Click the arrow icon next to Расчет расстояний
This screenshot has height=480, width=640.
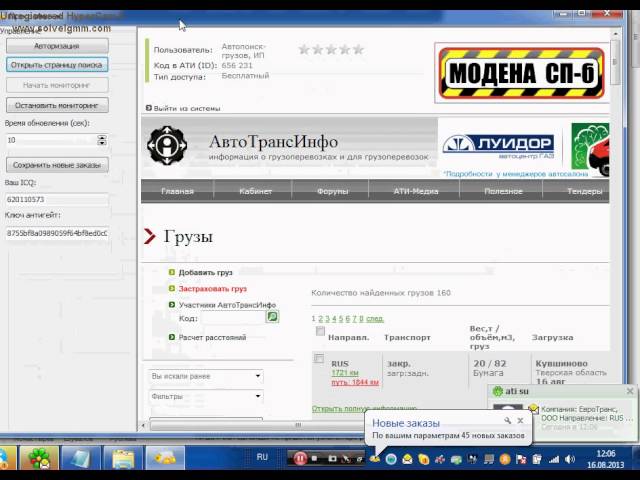pos(172,337)
